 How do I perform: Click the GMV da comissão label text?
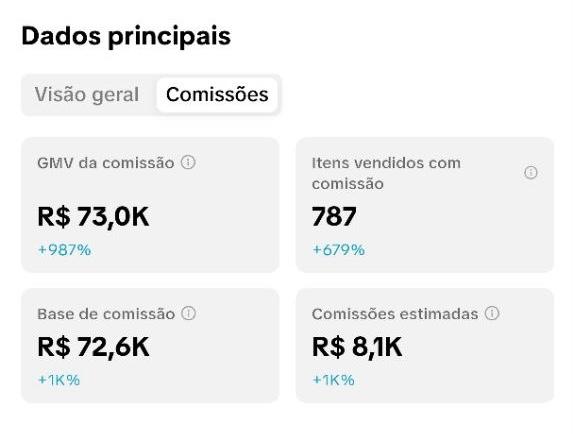106,163
